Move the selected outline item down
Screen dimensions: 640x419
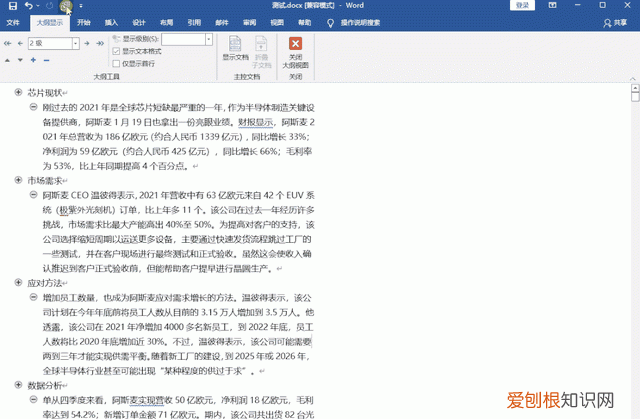(20, 60)
